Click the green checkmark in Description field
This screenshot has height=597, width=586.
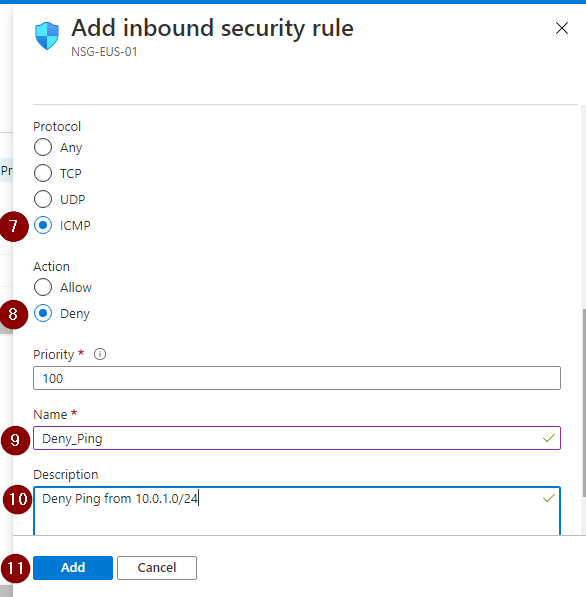click(549, 498)
